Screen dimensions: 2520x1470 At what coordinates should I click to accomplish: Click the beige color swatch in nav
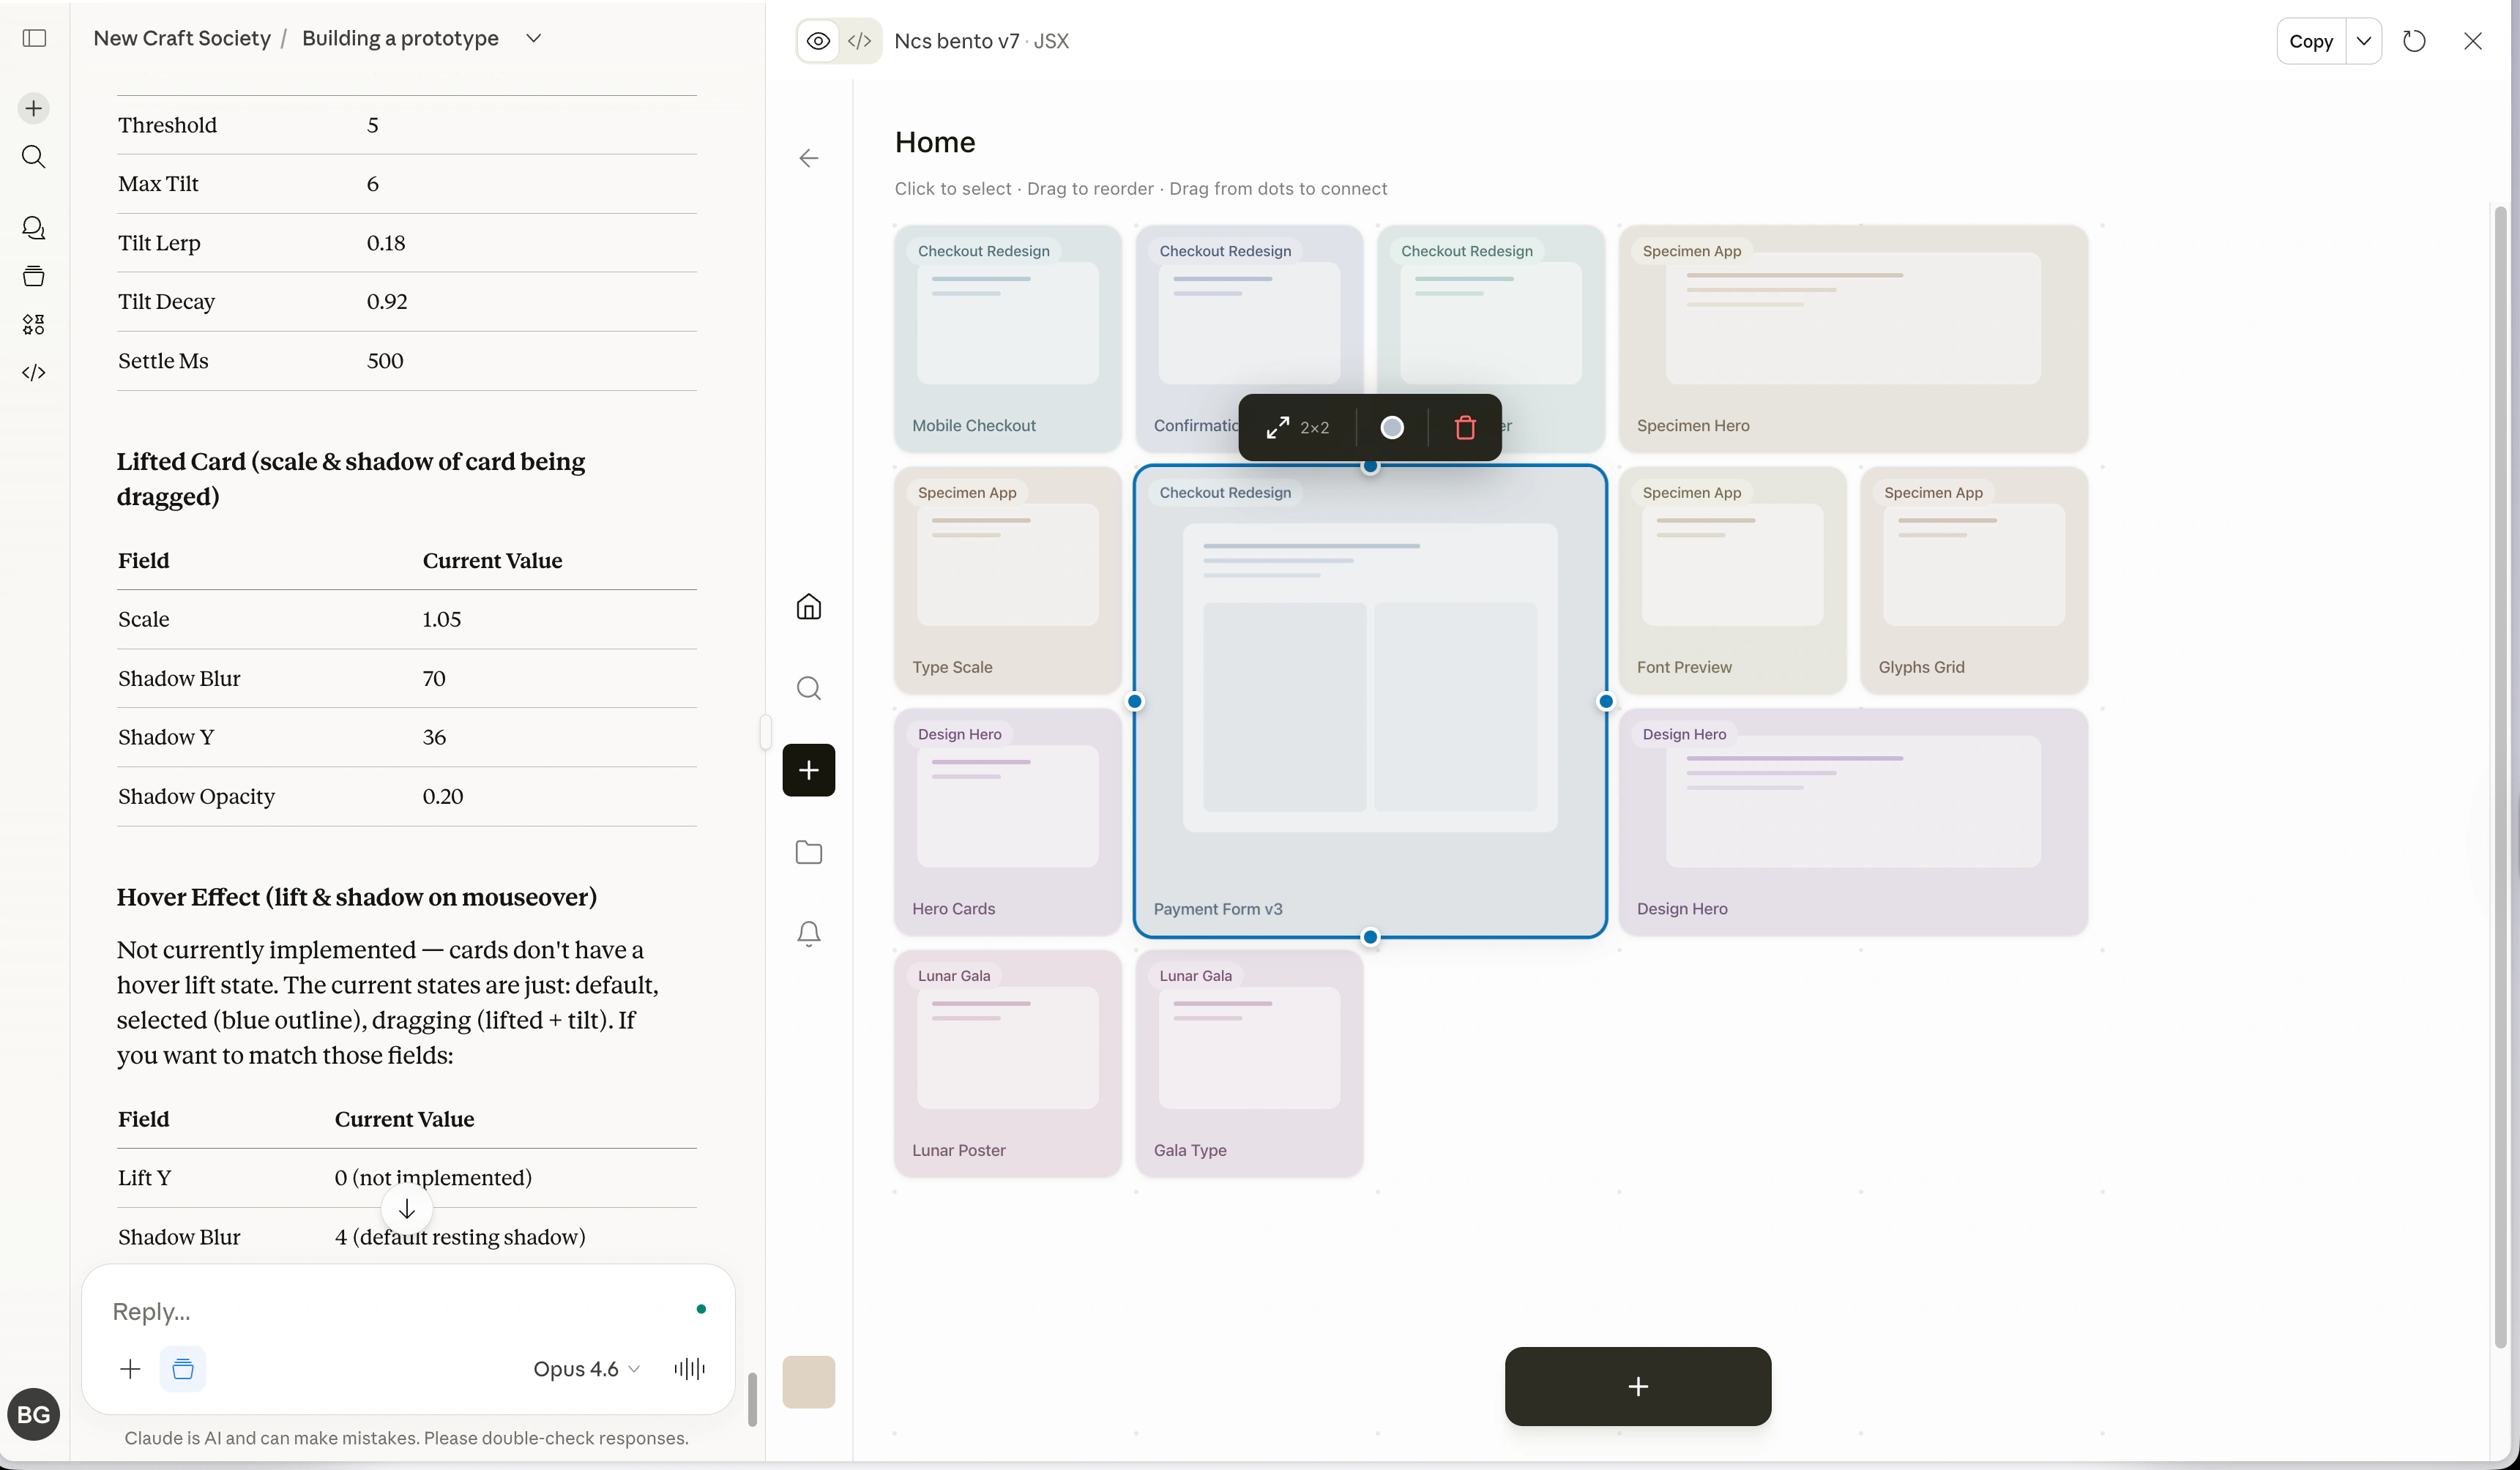pos(809,1382)
